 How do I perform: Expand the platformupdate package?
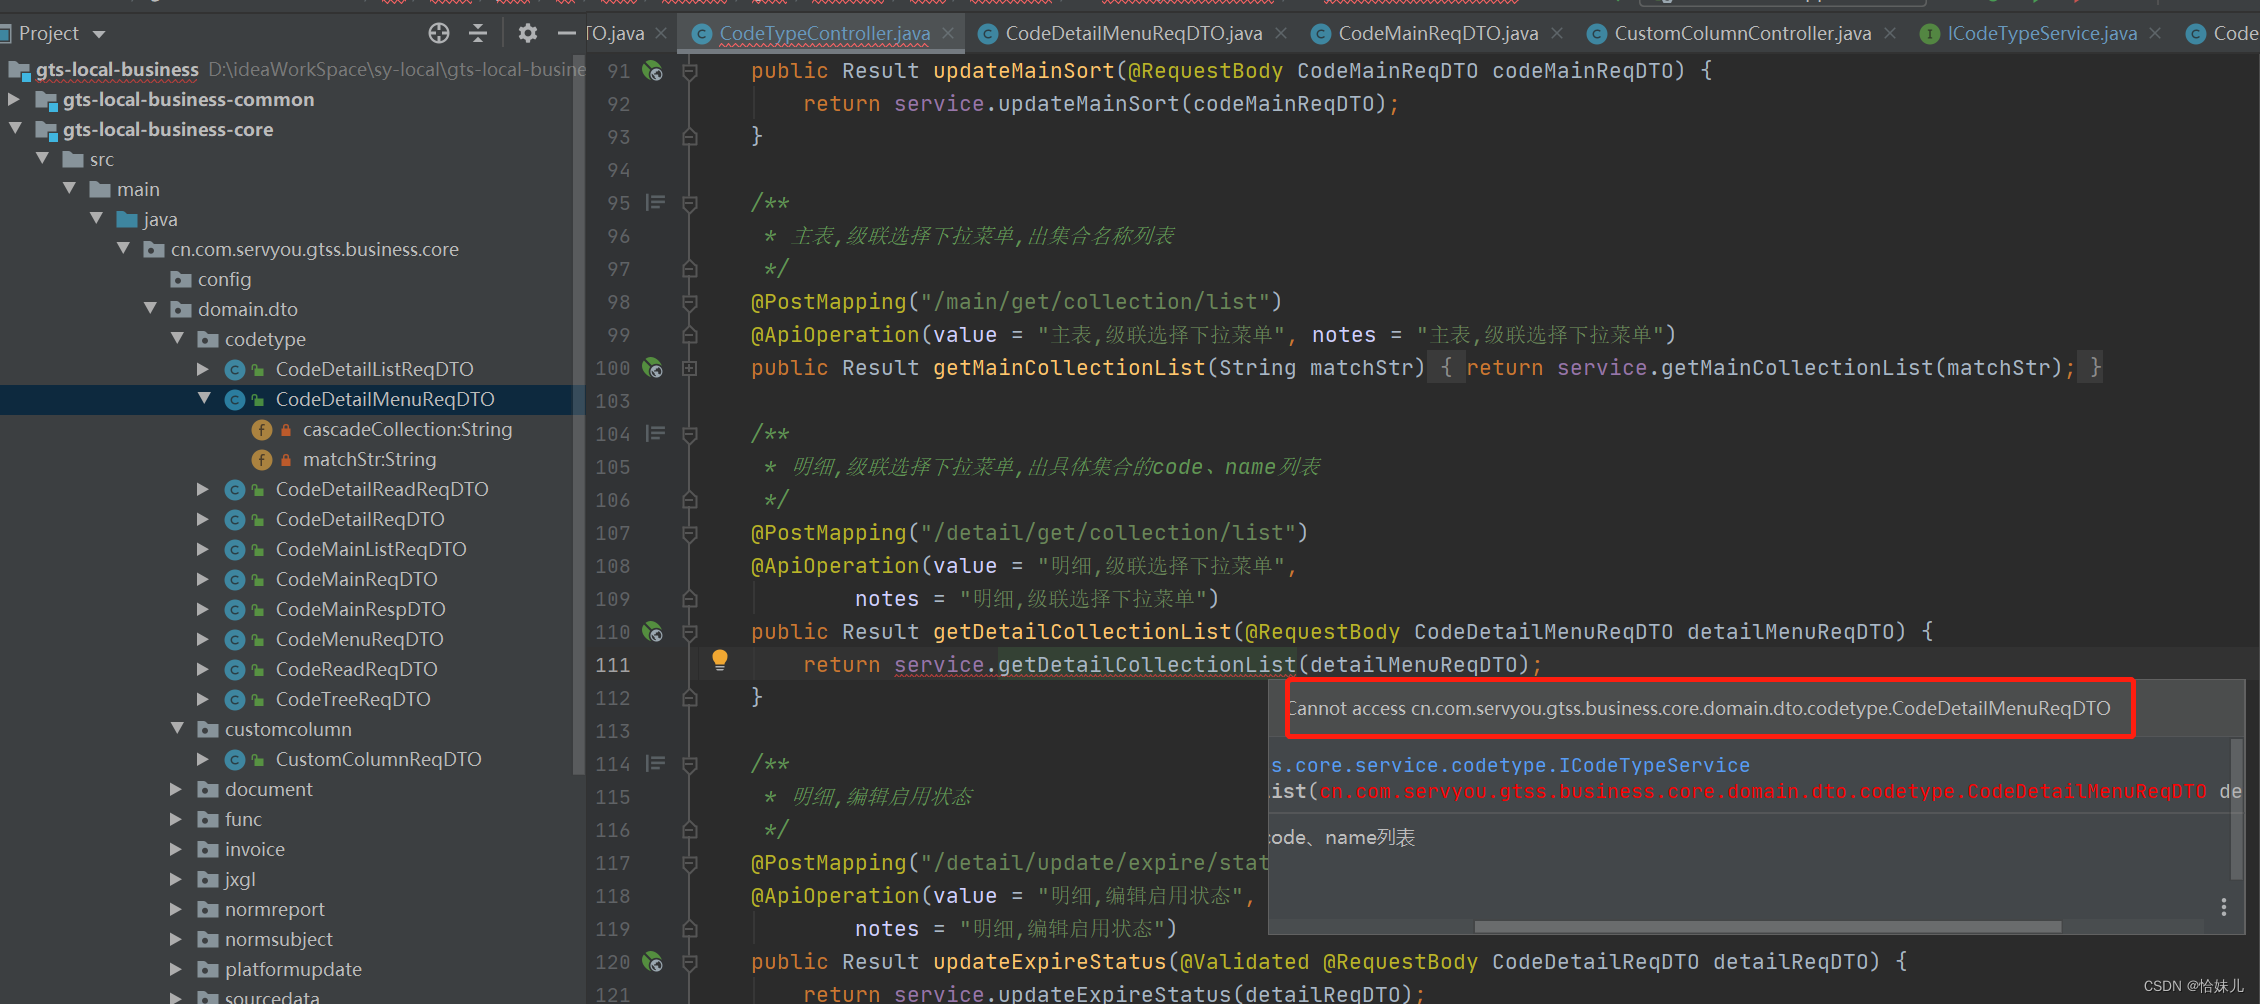176,969
